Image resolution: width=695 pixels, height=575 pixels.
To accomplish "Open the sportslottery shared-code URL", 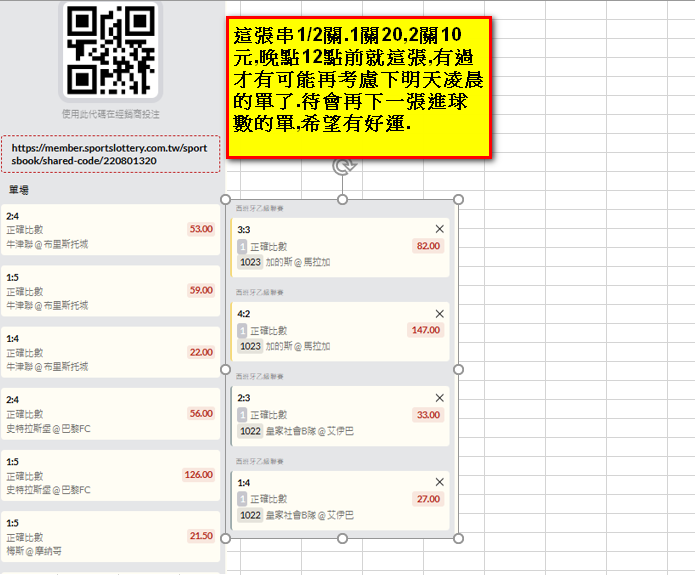I will click(x=110, y=154).
